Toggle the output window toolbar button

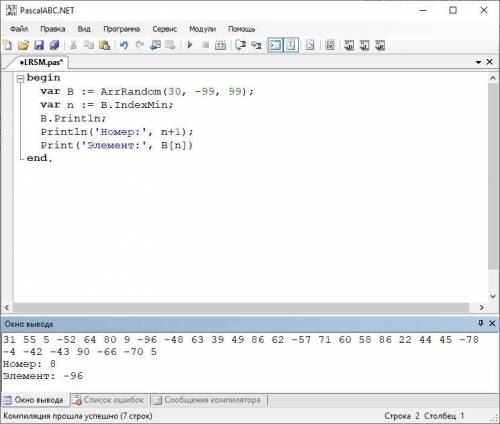coord(275,45)
